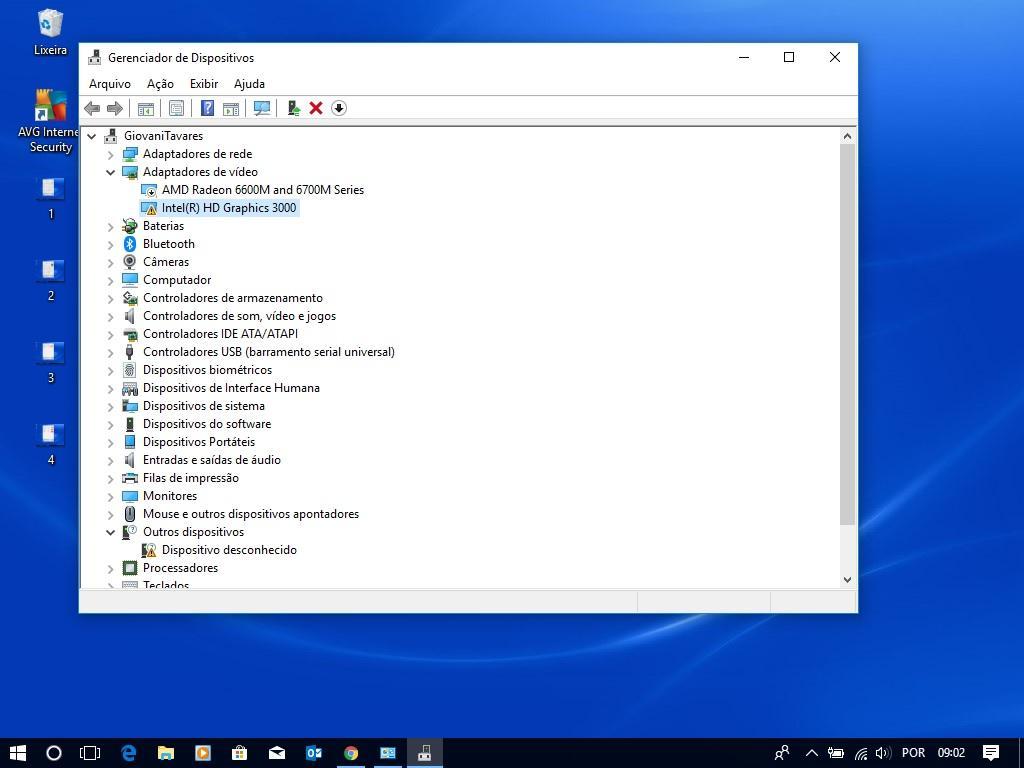Click the Dispositivos Portáteis icon

point(130,442)
